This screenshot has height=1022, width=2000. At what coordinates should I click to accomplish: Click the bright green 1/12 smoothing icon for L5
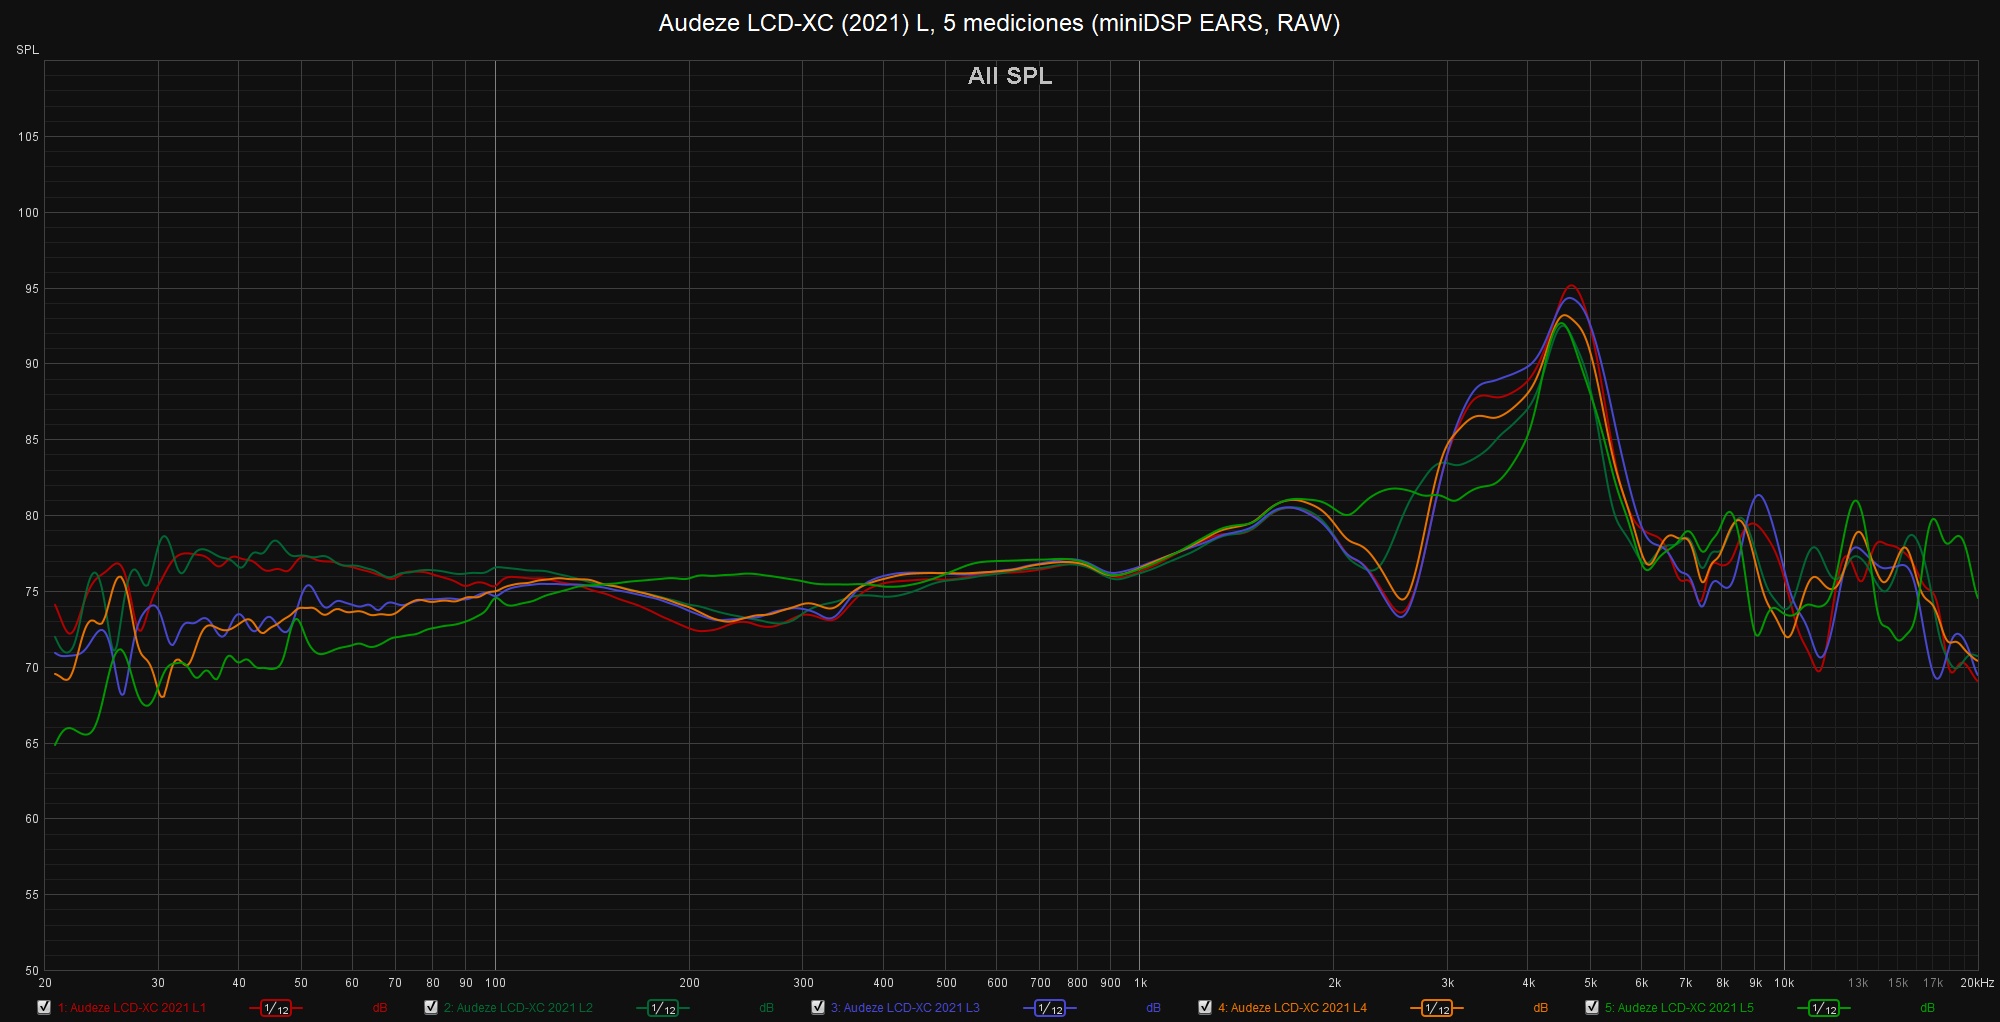coord(1824,1008)
